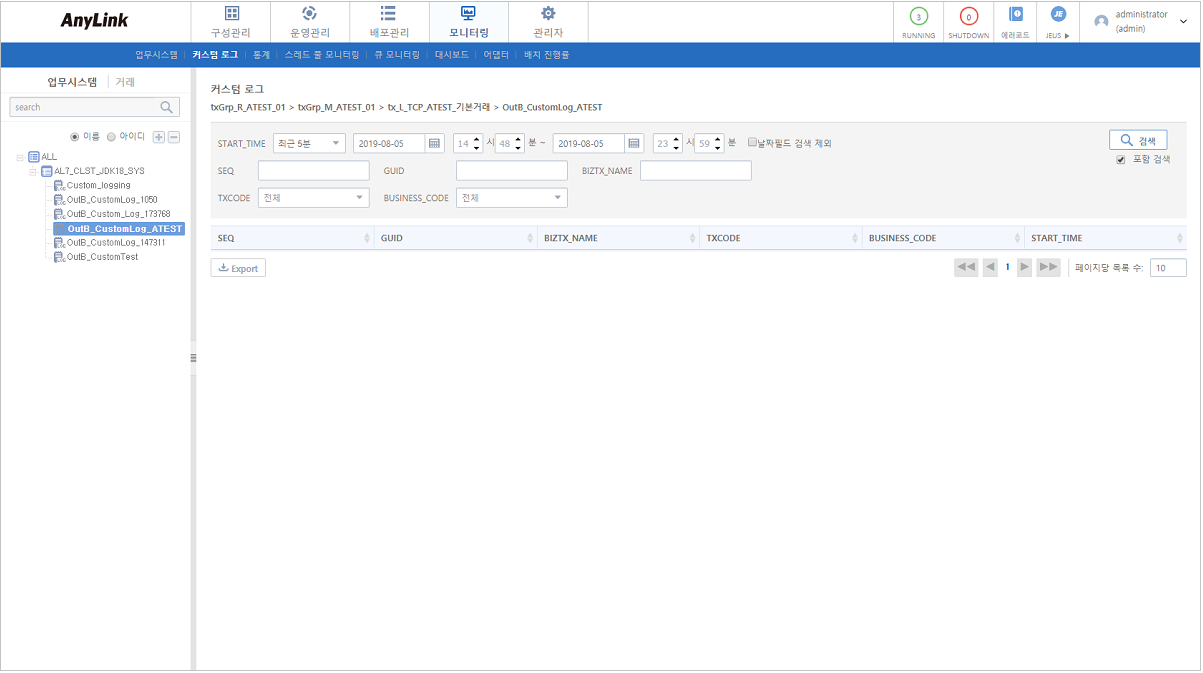1203x673 pixels.
Task: Click the 검색 search button
Action: click(1137, 139)
